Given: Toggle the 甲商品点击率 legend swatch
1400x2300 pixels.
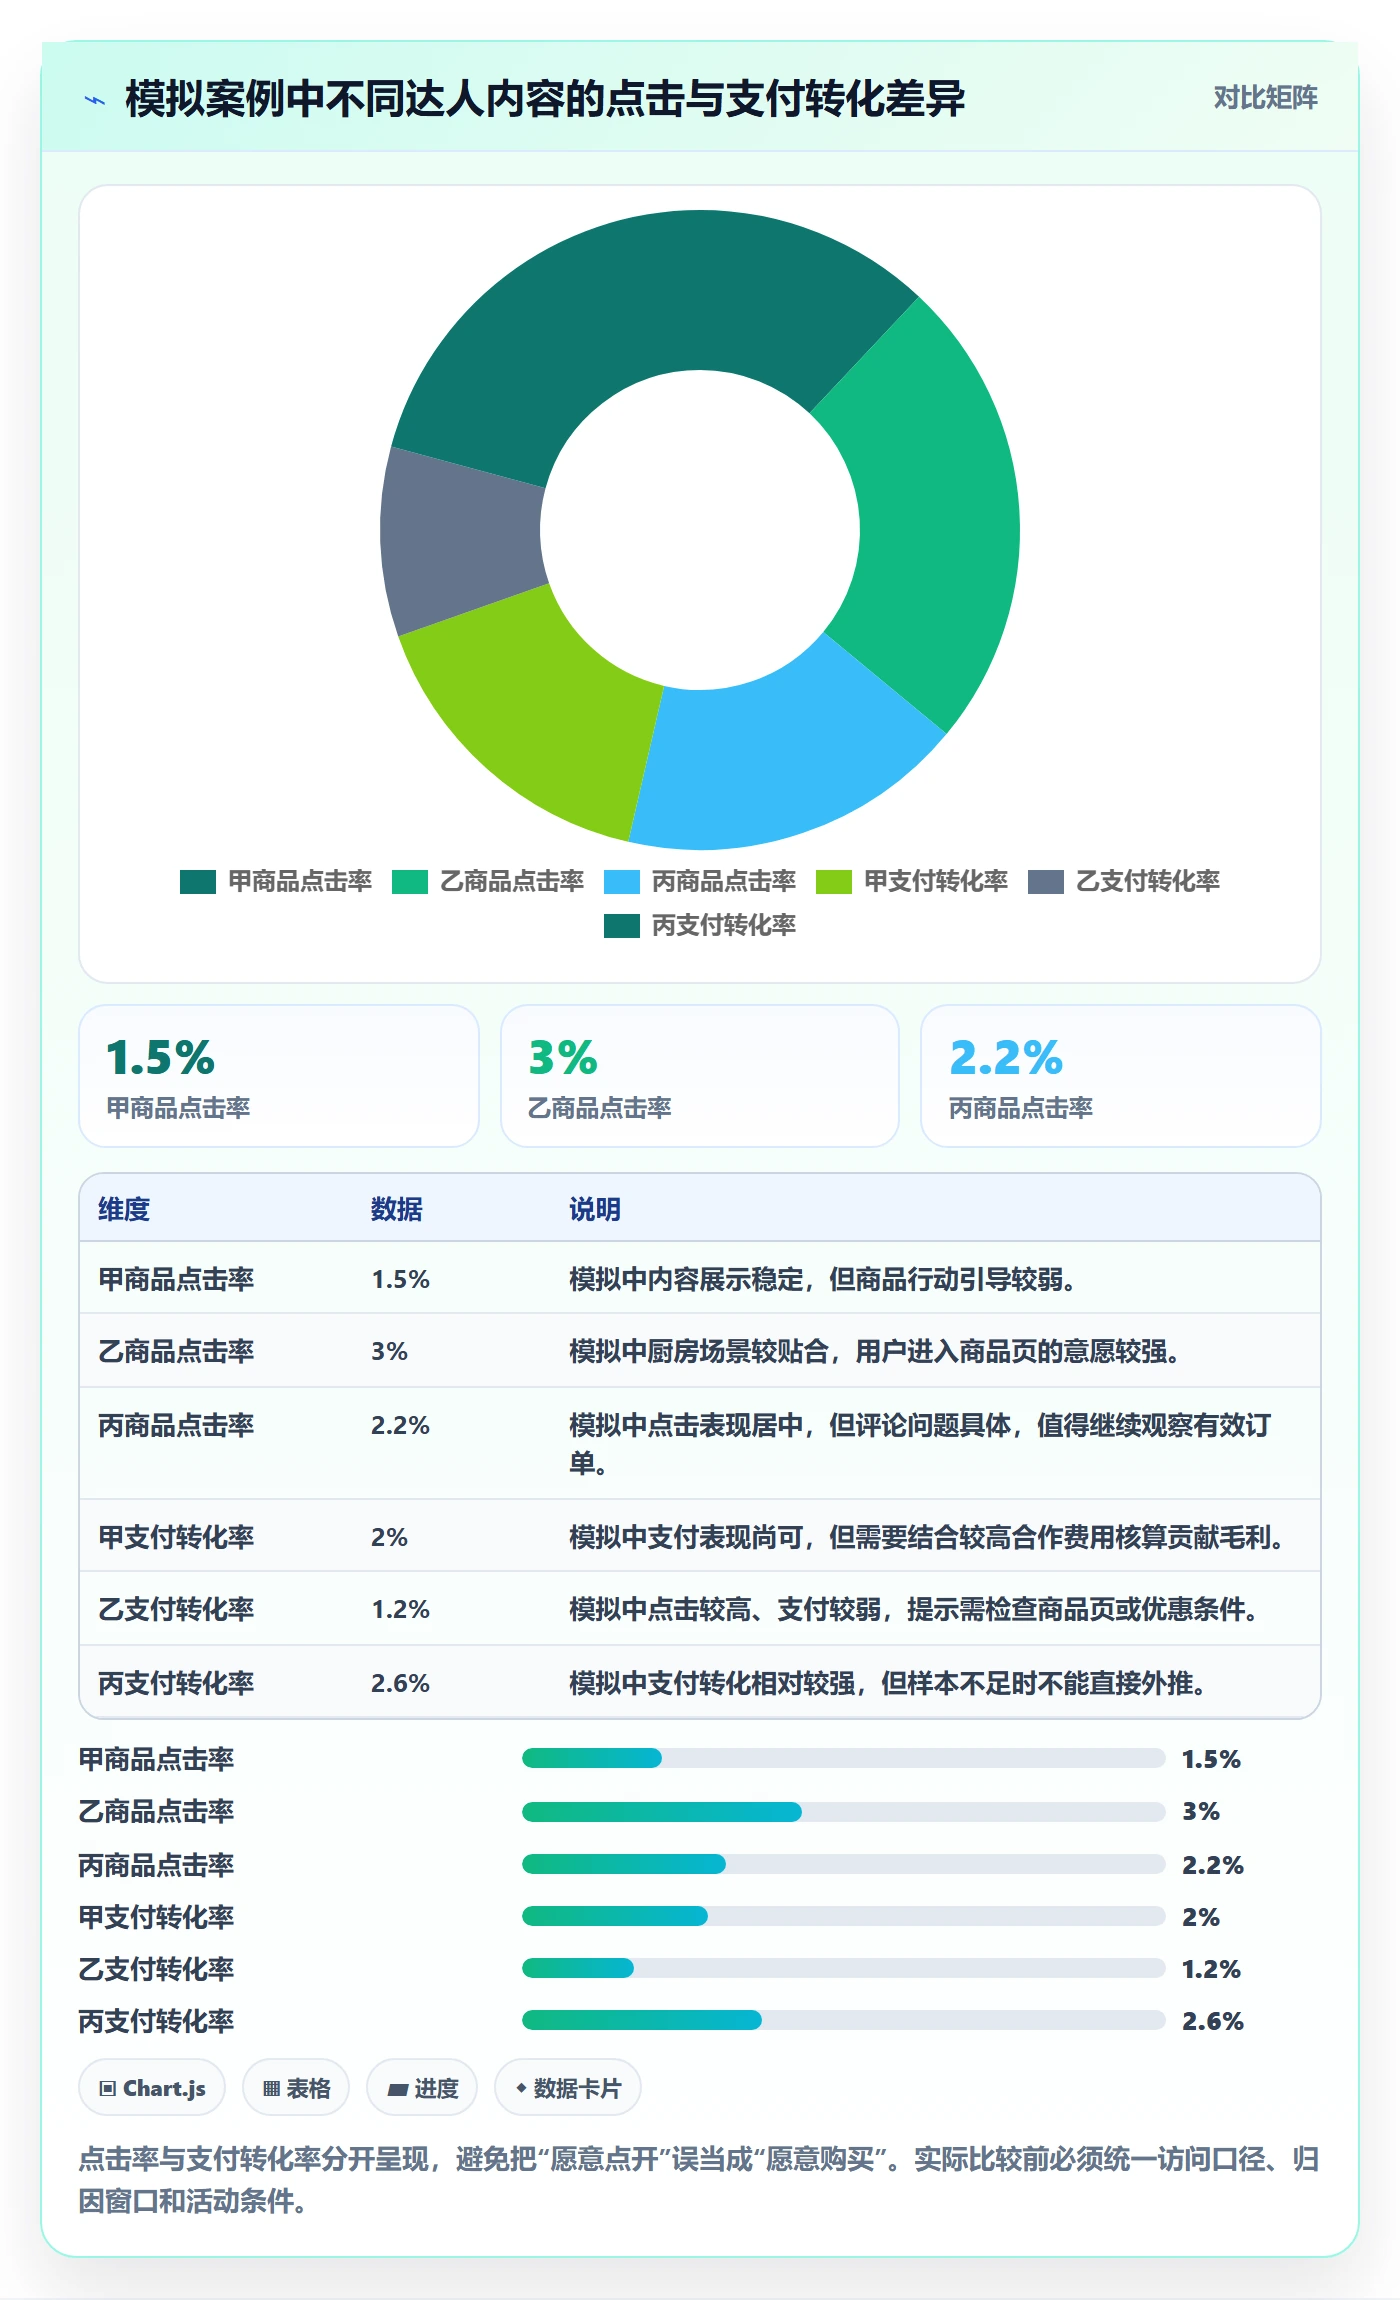Looking at the screenshot, I should point(198,882).
